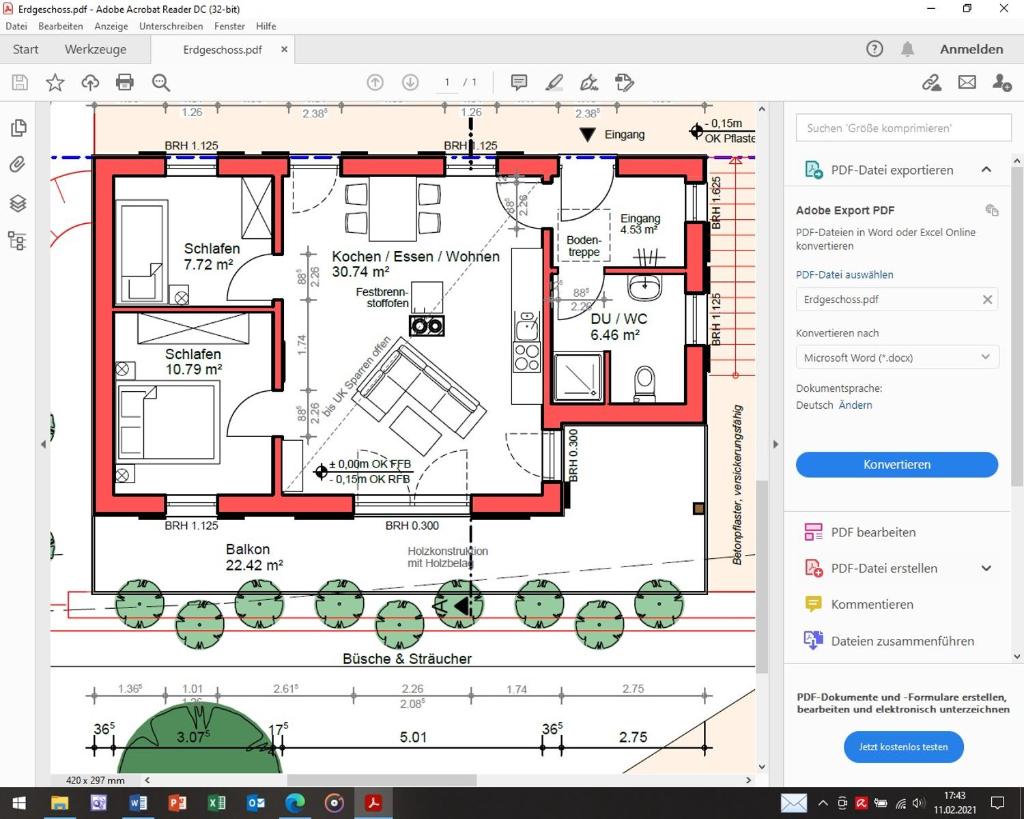Viewport: 1024px width, 819px height.
Task: Click the Konvertieren button
Action: coord(897,464)
